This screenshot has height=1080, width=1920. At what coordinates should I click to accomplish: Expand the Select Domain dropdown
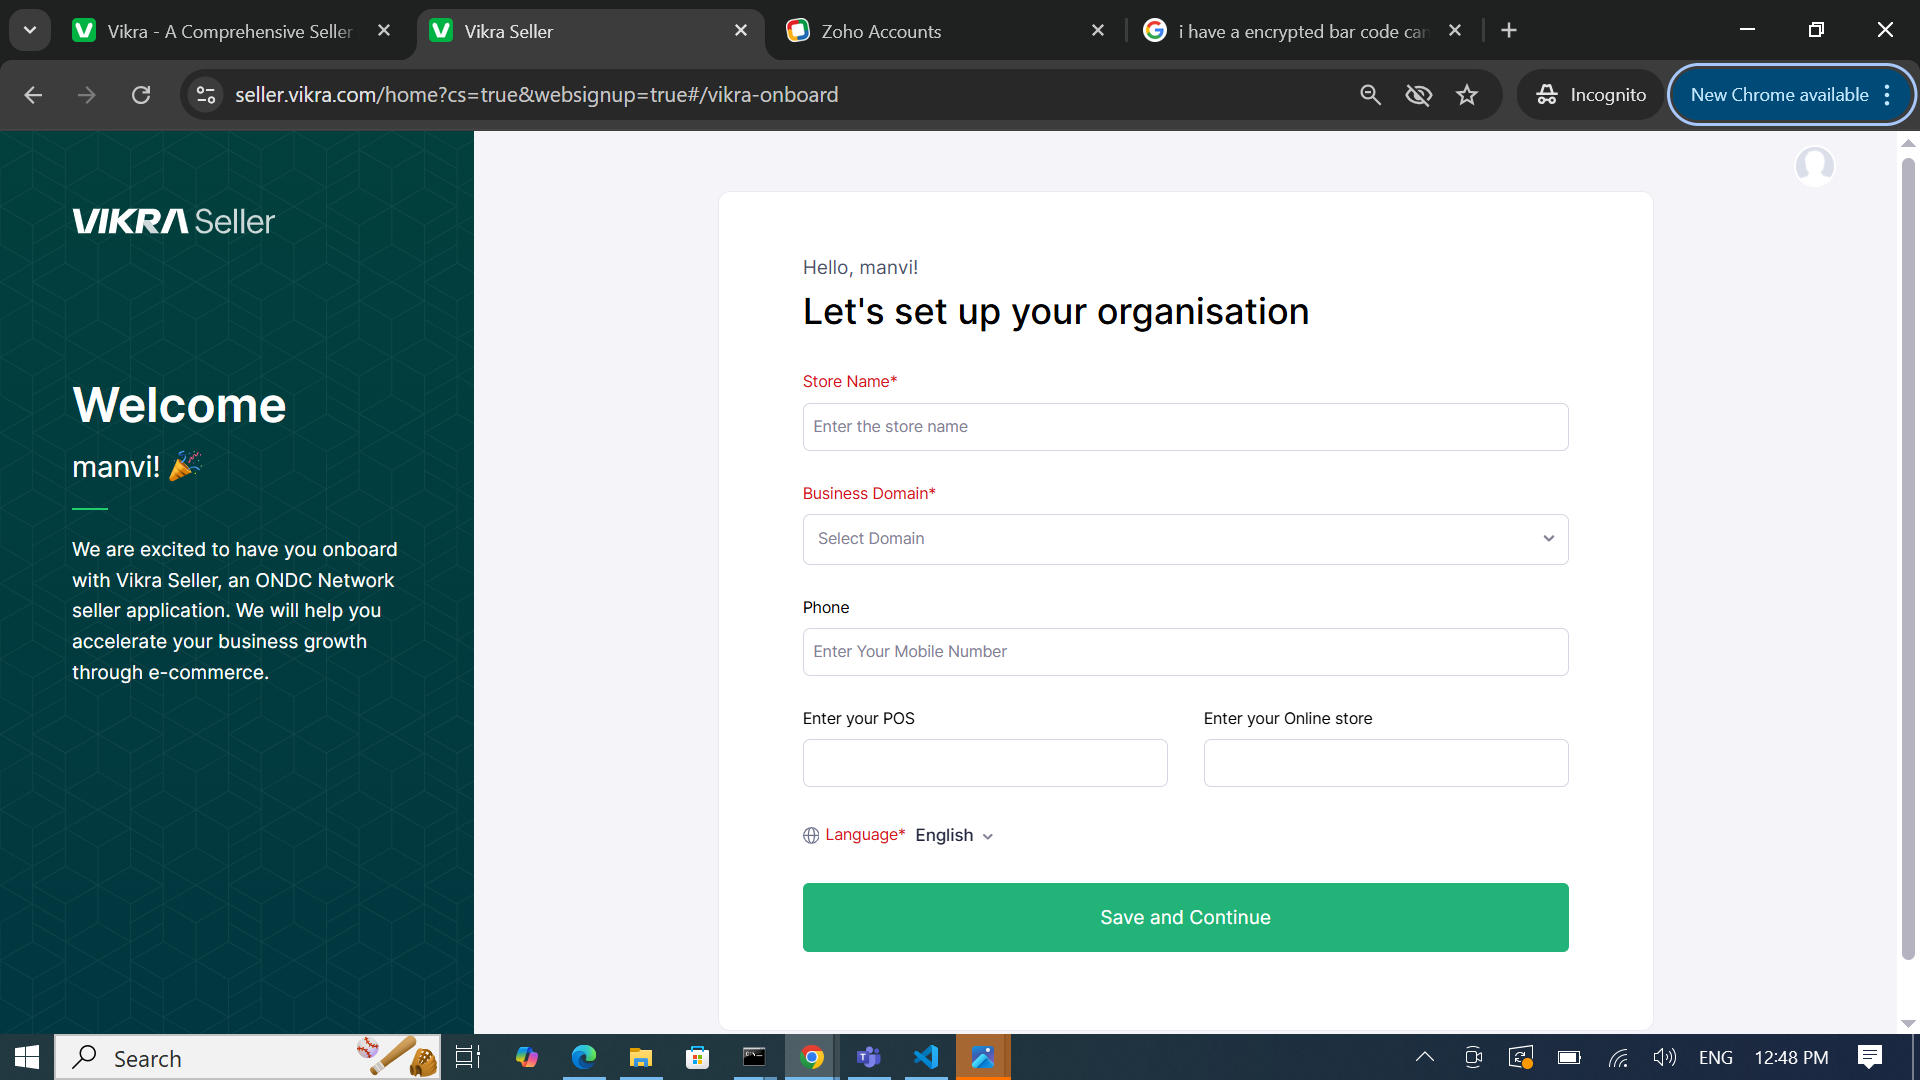pos(1185,539)
